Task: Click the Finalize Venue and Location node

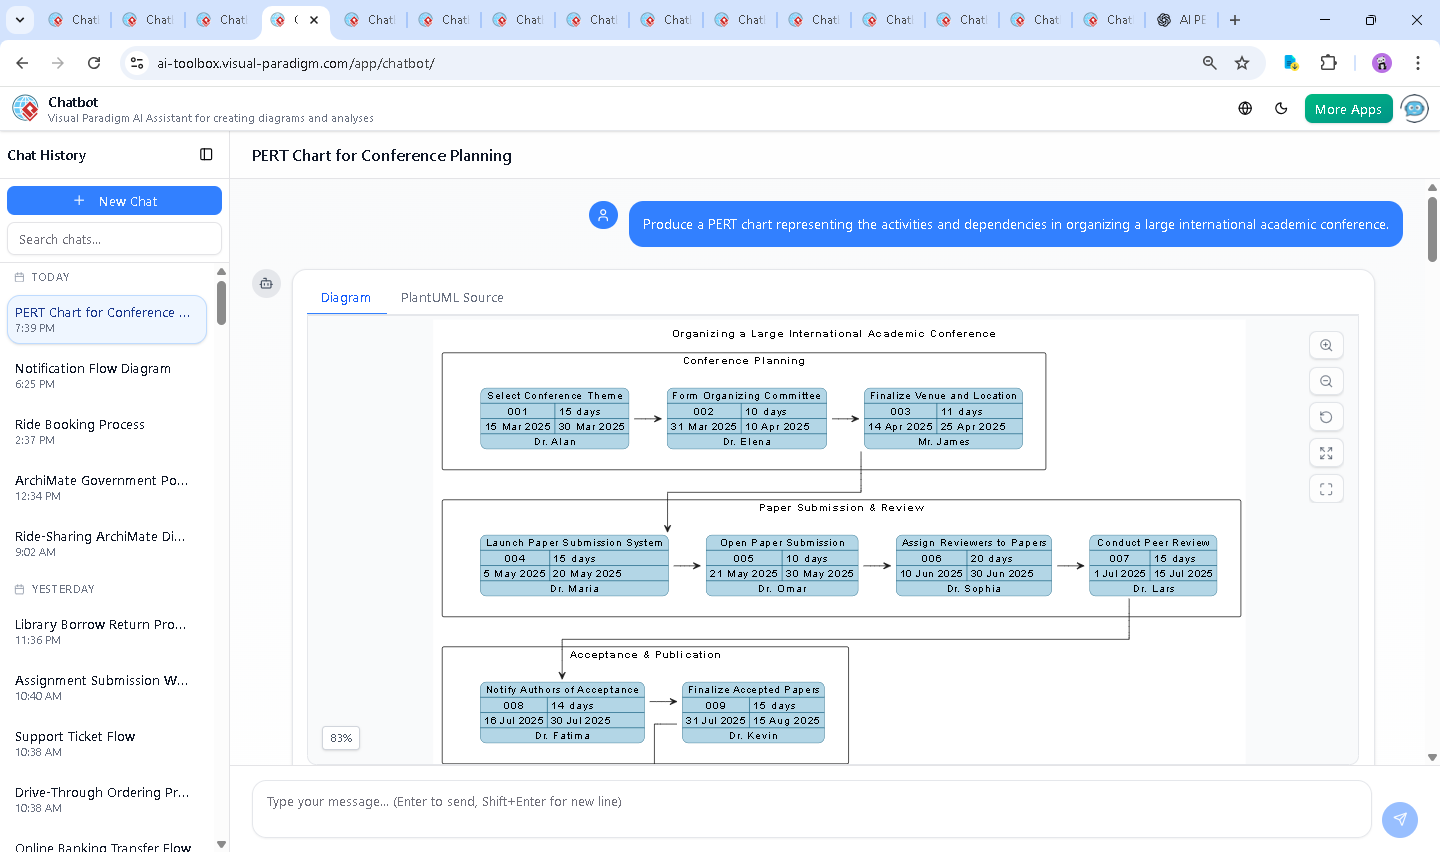Action: coord(943,418)
